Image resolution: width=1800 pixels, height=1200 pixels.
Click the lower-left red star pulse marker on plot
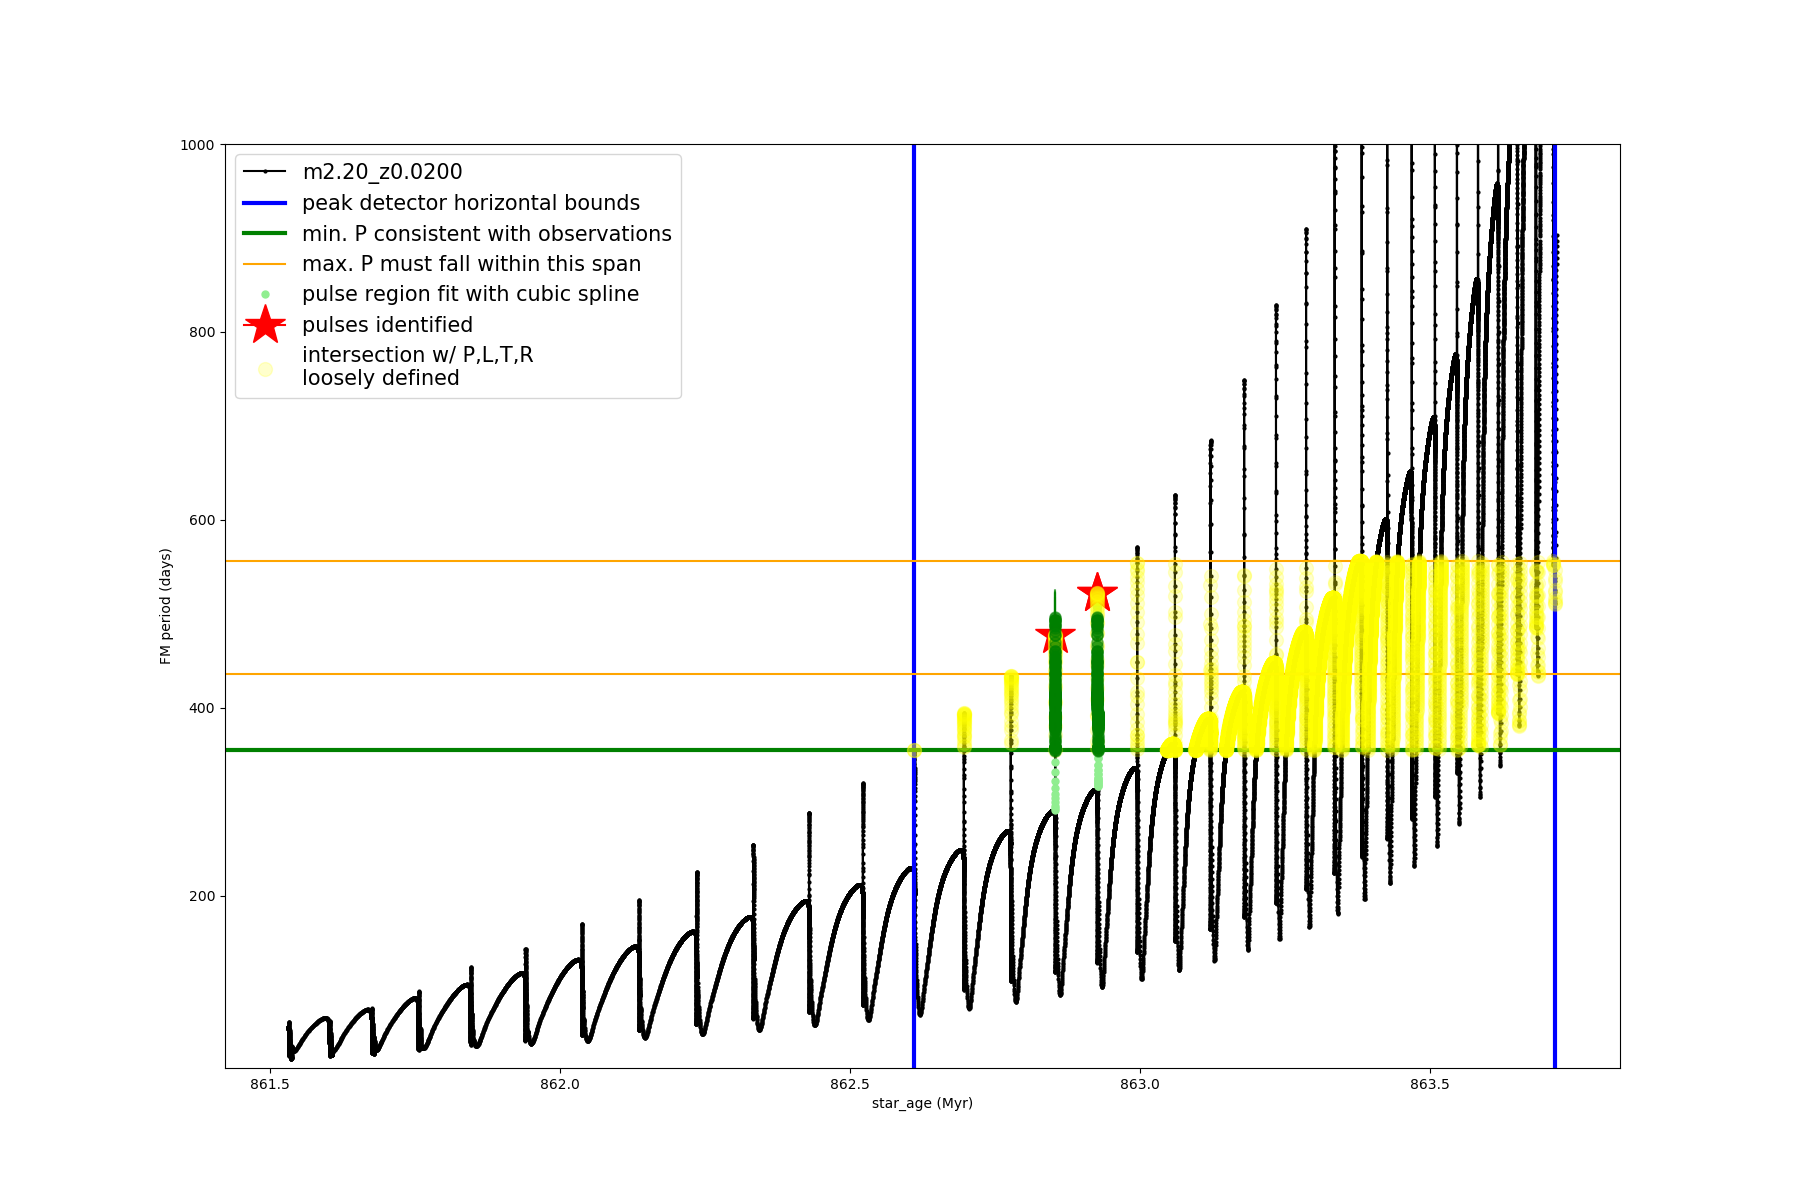coord(1055,635)
